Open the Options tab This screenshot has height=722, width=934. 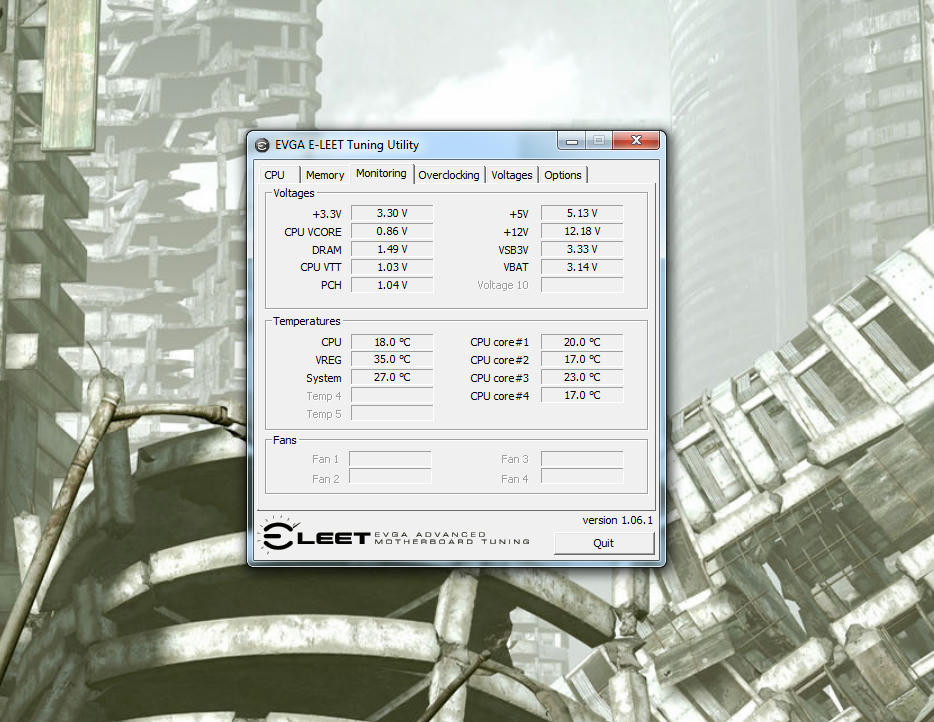pos(563,175)
